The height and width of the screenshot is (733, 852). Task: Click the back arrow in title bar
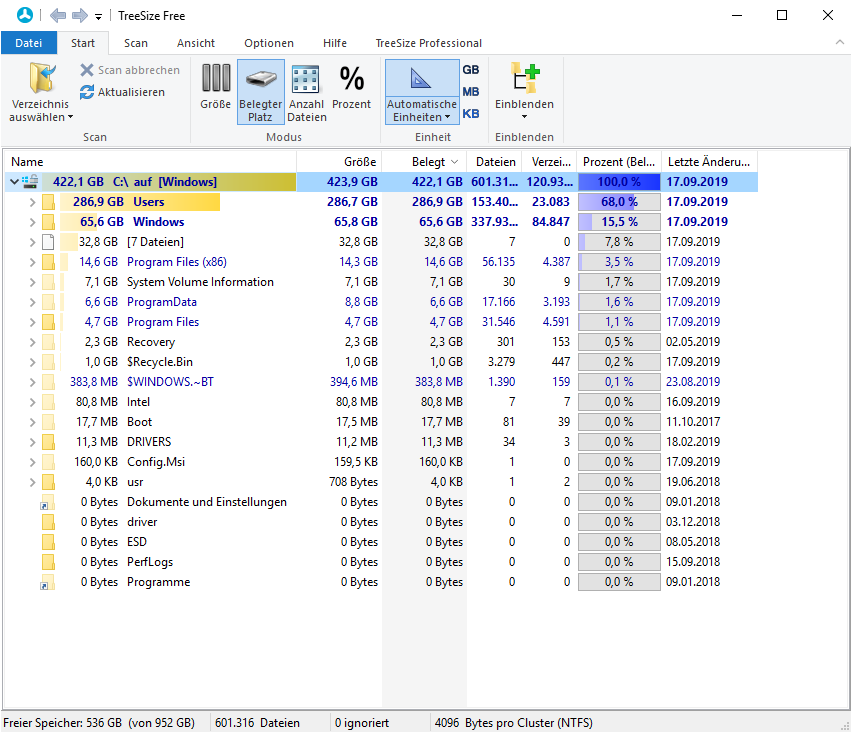point(57,16)
